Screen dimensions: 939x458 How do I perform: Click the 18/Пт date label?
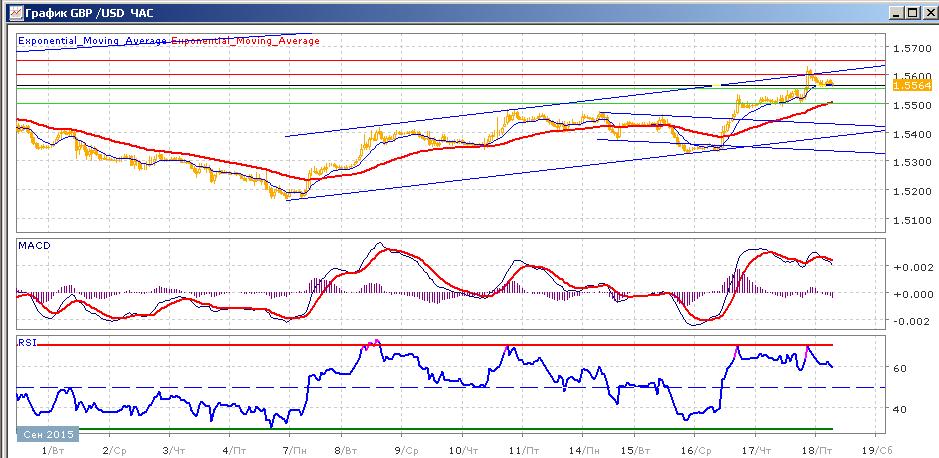click(x=819, y=450)
